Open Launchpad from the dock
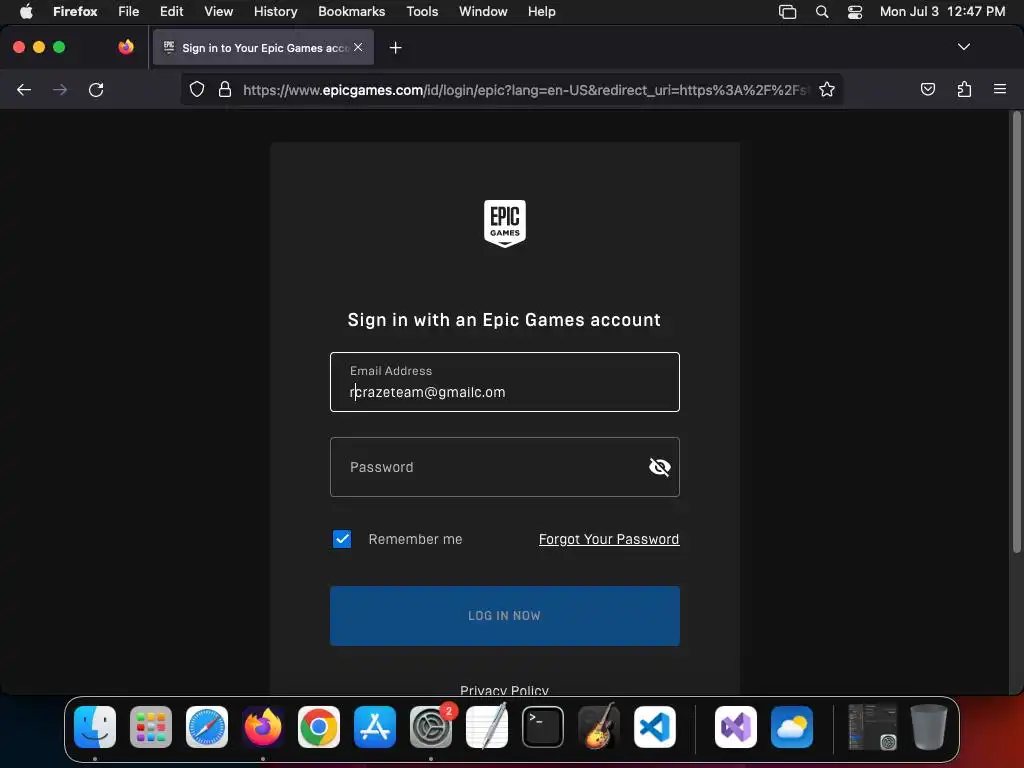Screen dimensions: 1024x768 pyautogui.click(x=151, y=727)
